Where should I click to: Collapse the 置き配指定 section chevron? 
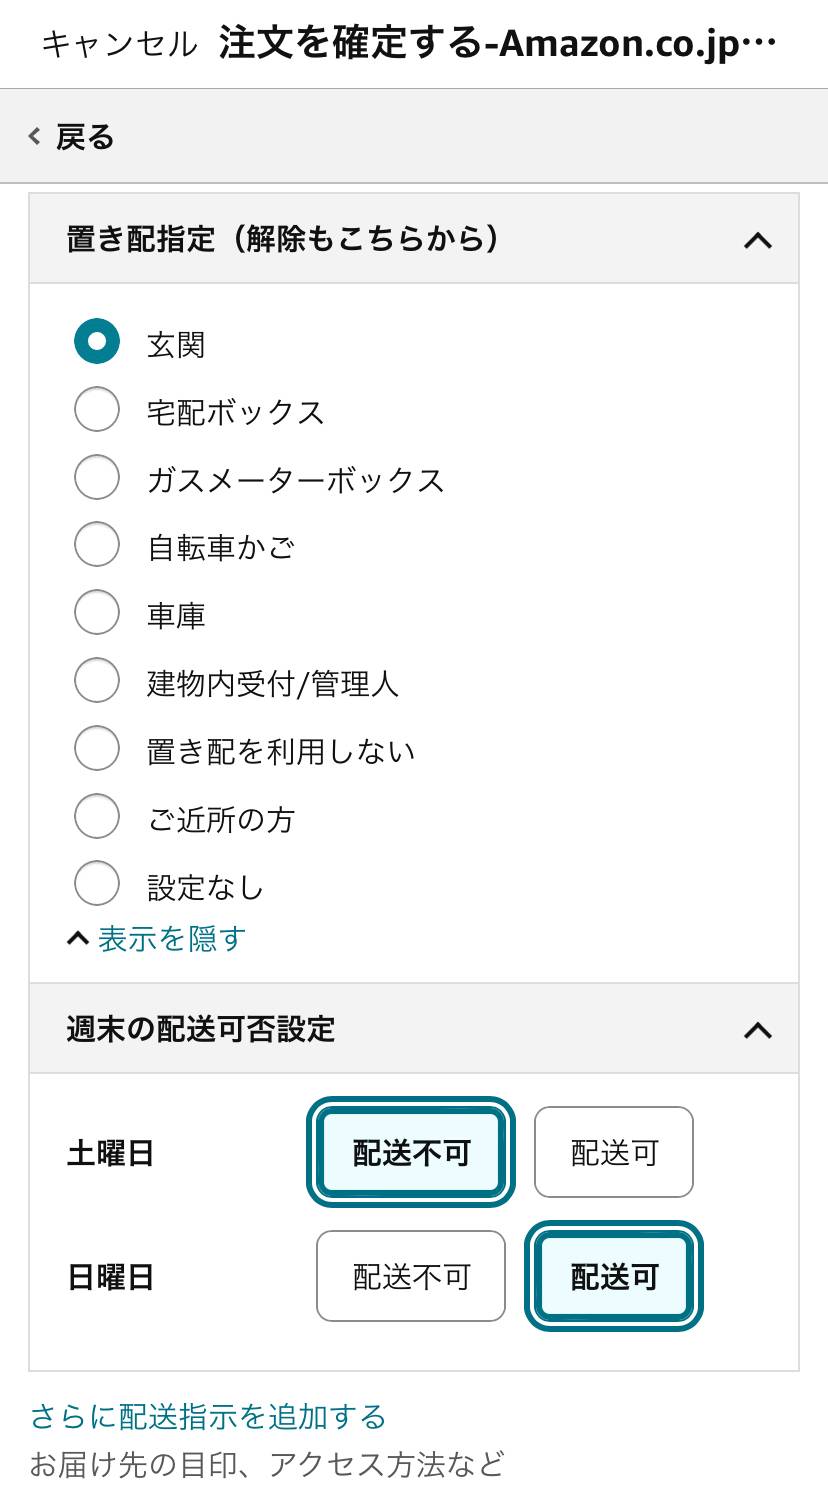click(x=759, y=239)
